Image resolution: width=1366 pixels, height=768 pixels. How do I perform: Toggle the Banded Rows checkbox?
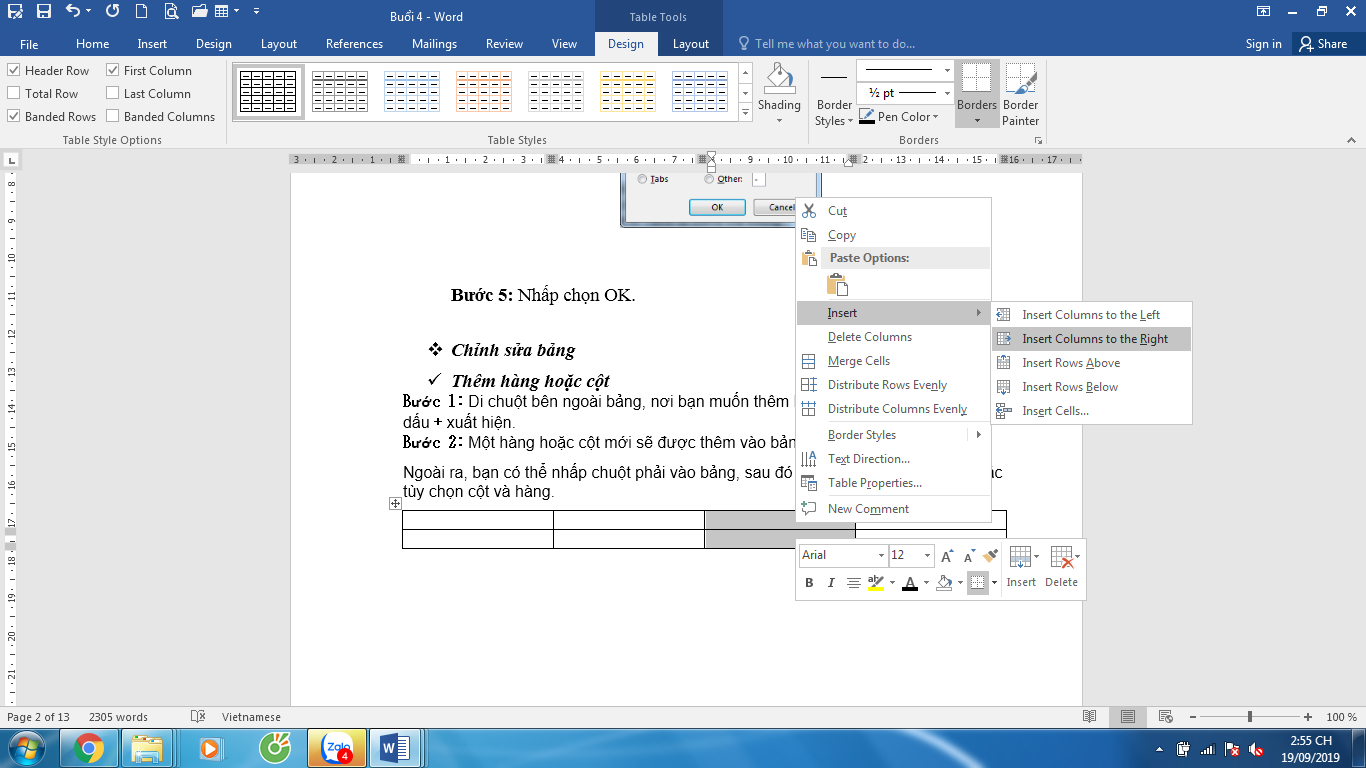[14, 117]
